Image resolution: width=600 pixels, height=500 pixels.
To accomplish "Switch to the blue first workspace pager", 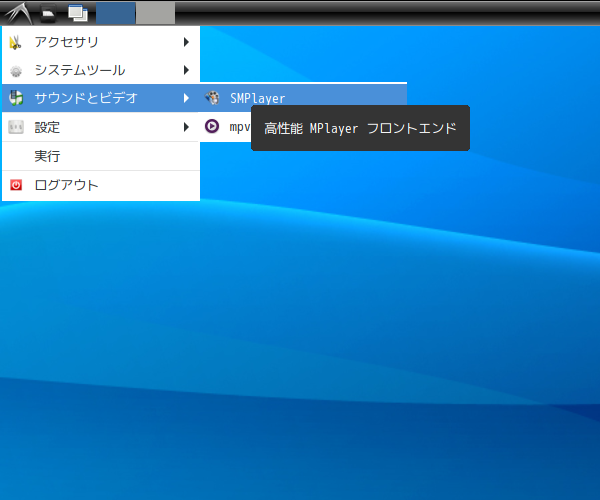I will point(115,13).
